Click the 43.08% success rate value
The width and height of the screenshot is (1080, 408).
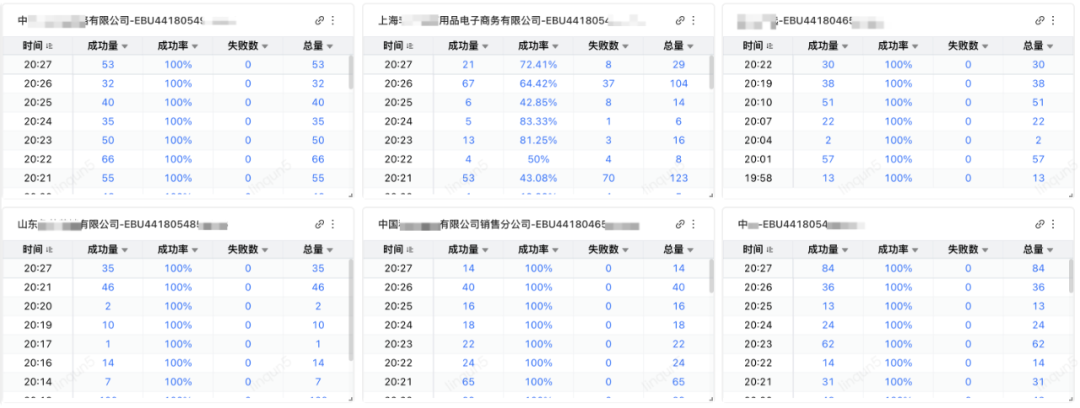539,178
